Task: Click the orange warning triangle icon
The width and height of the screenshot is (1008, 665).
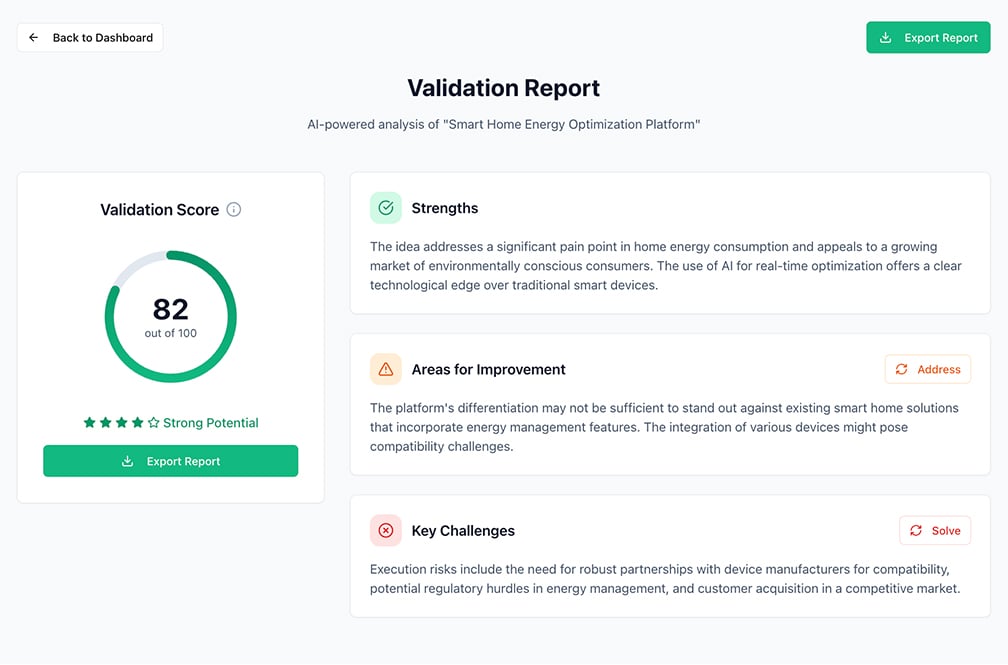Action: [x=386, y=369]
